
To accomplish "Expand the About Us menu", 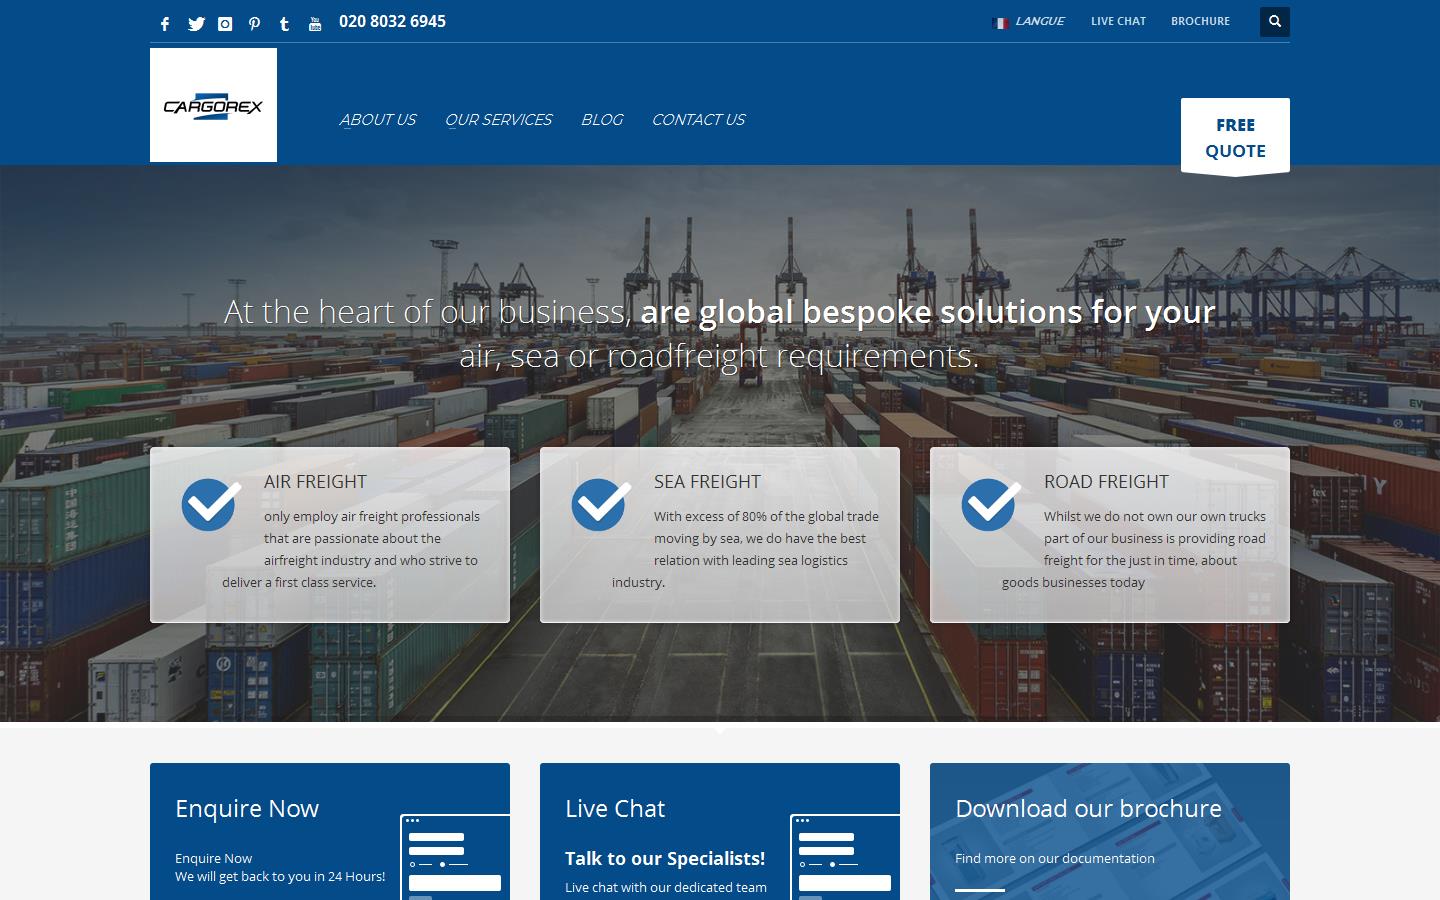I will coord(377,120).
